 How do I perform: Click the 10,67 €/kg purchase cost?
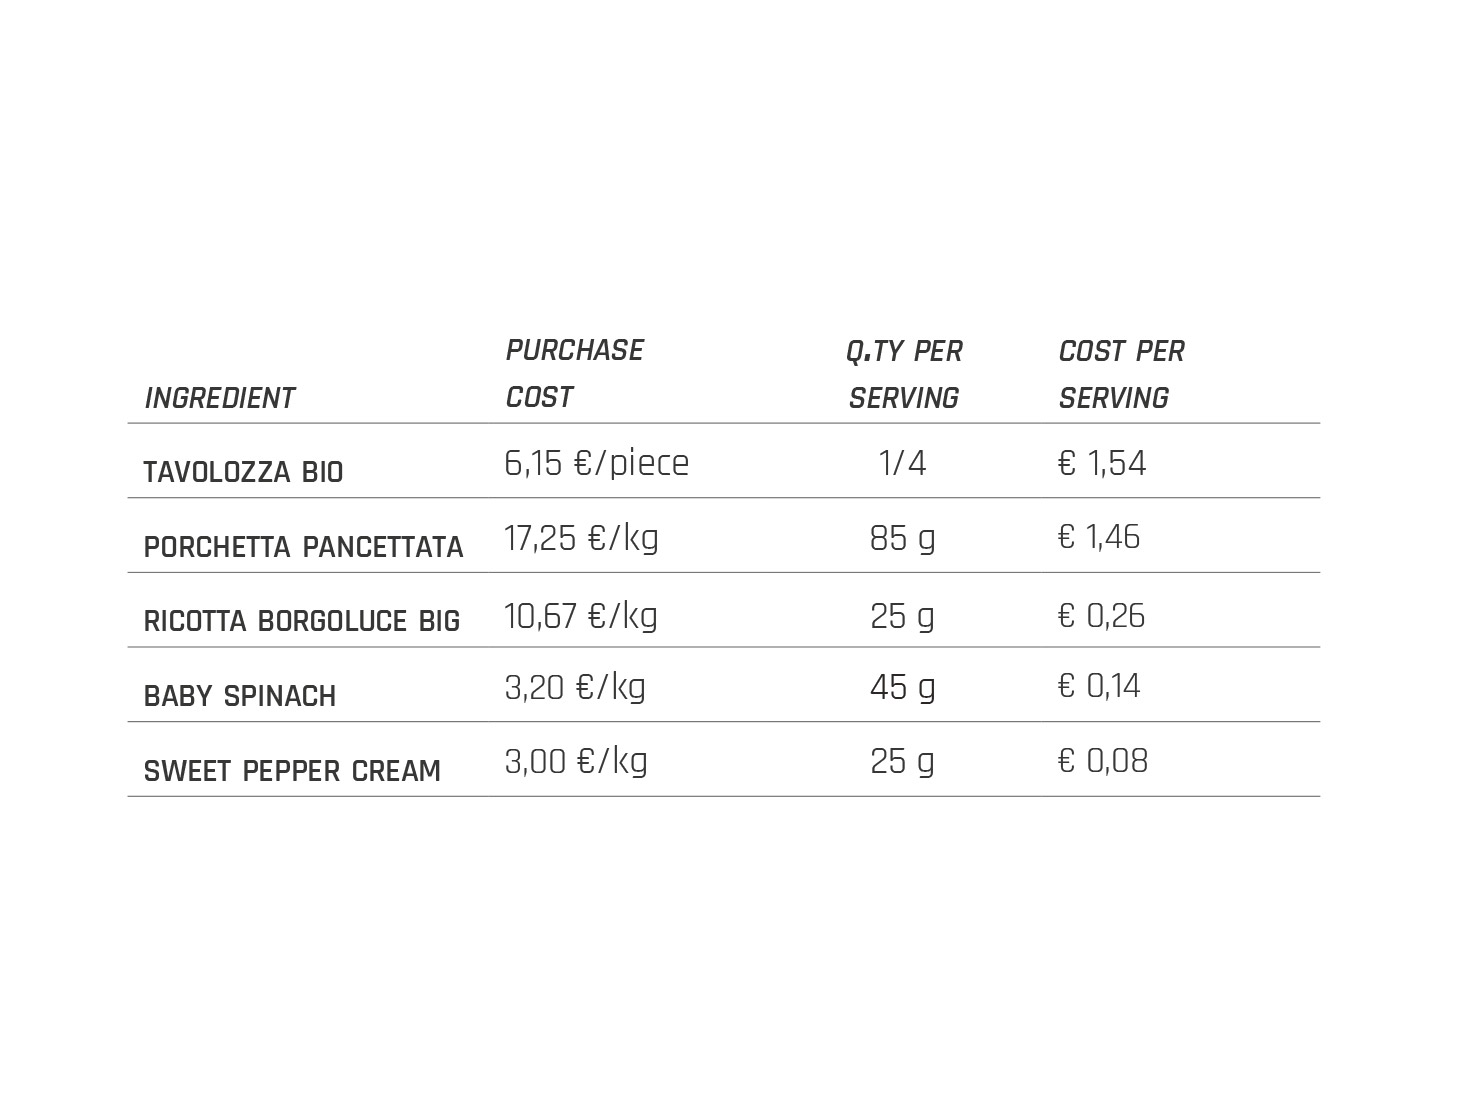580,615
